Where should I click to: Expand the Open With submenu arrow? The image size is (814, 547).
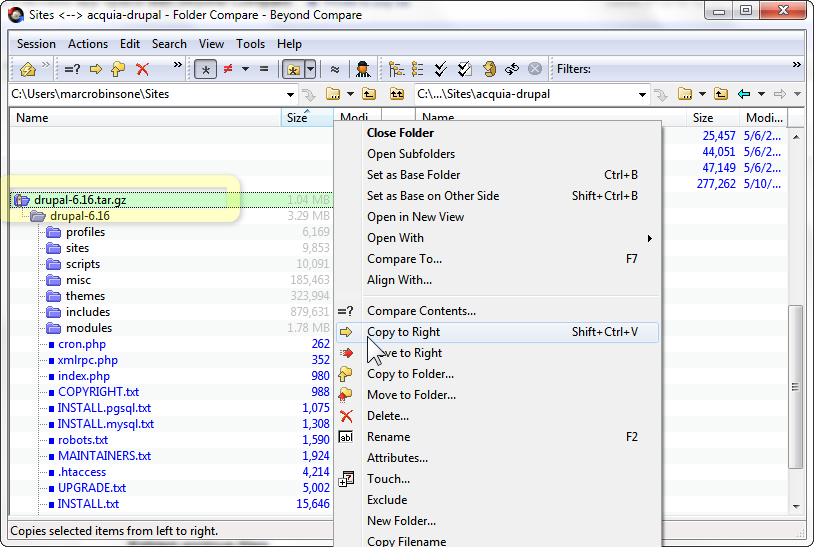(x=649, y=238)
